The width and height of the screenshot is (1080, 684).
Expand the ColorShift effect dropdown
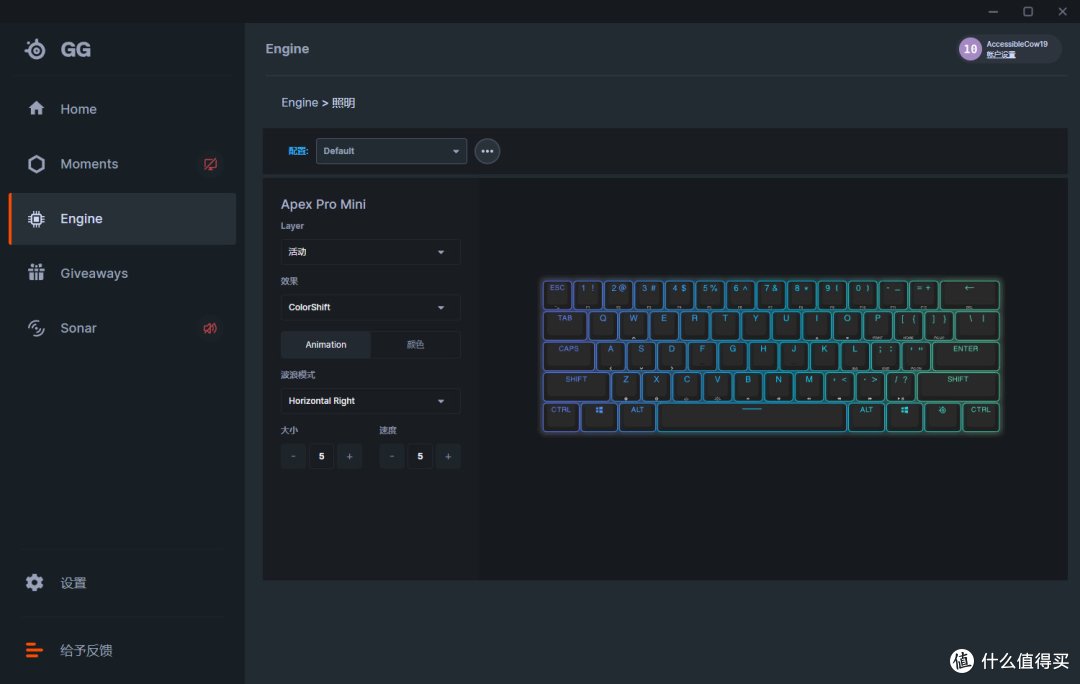tap(370, 307)
